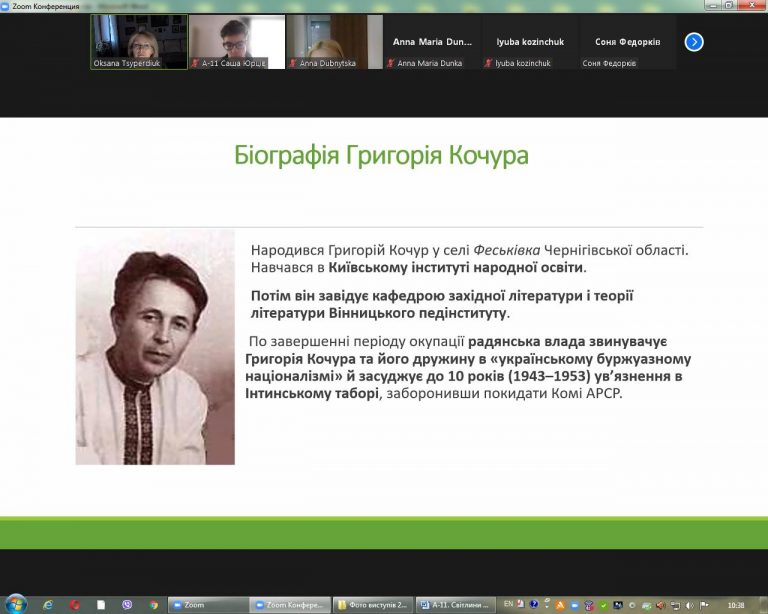Open the А-11 Світлини Word document
This screenshot has width=768, height=614.
pyautogui.click(x=456, y=605)
